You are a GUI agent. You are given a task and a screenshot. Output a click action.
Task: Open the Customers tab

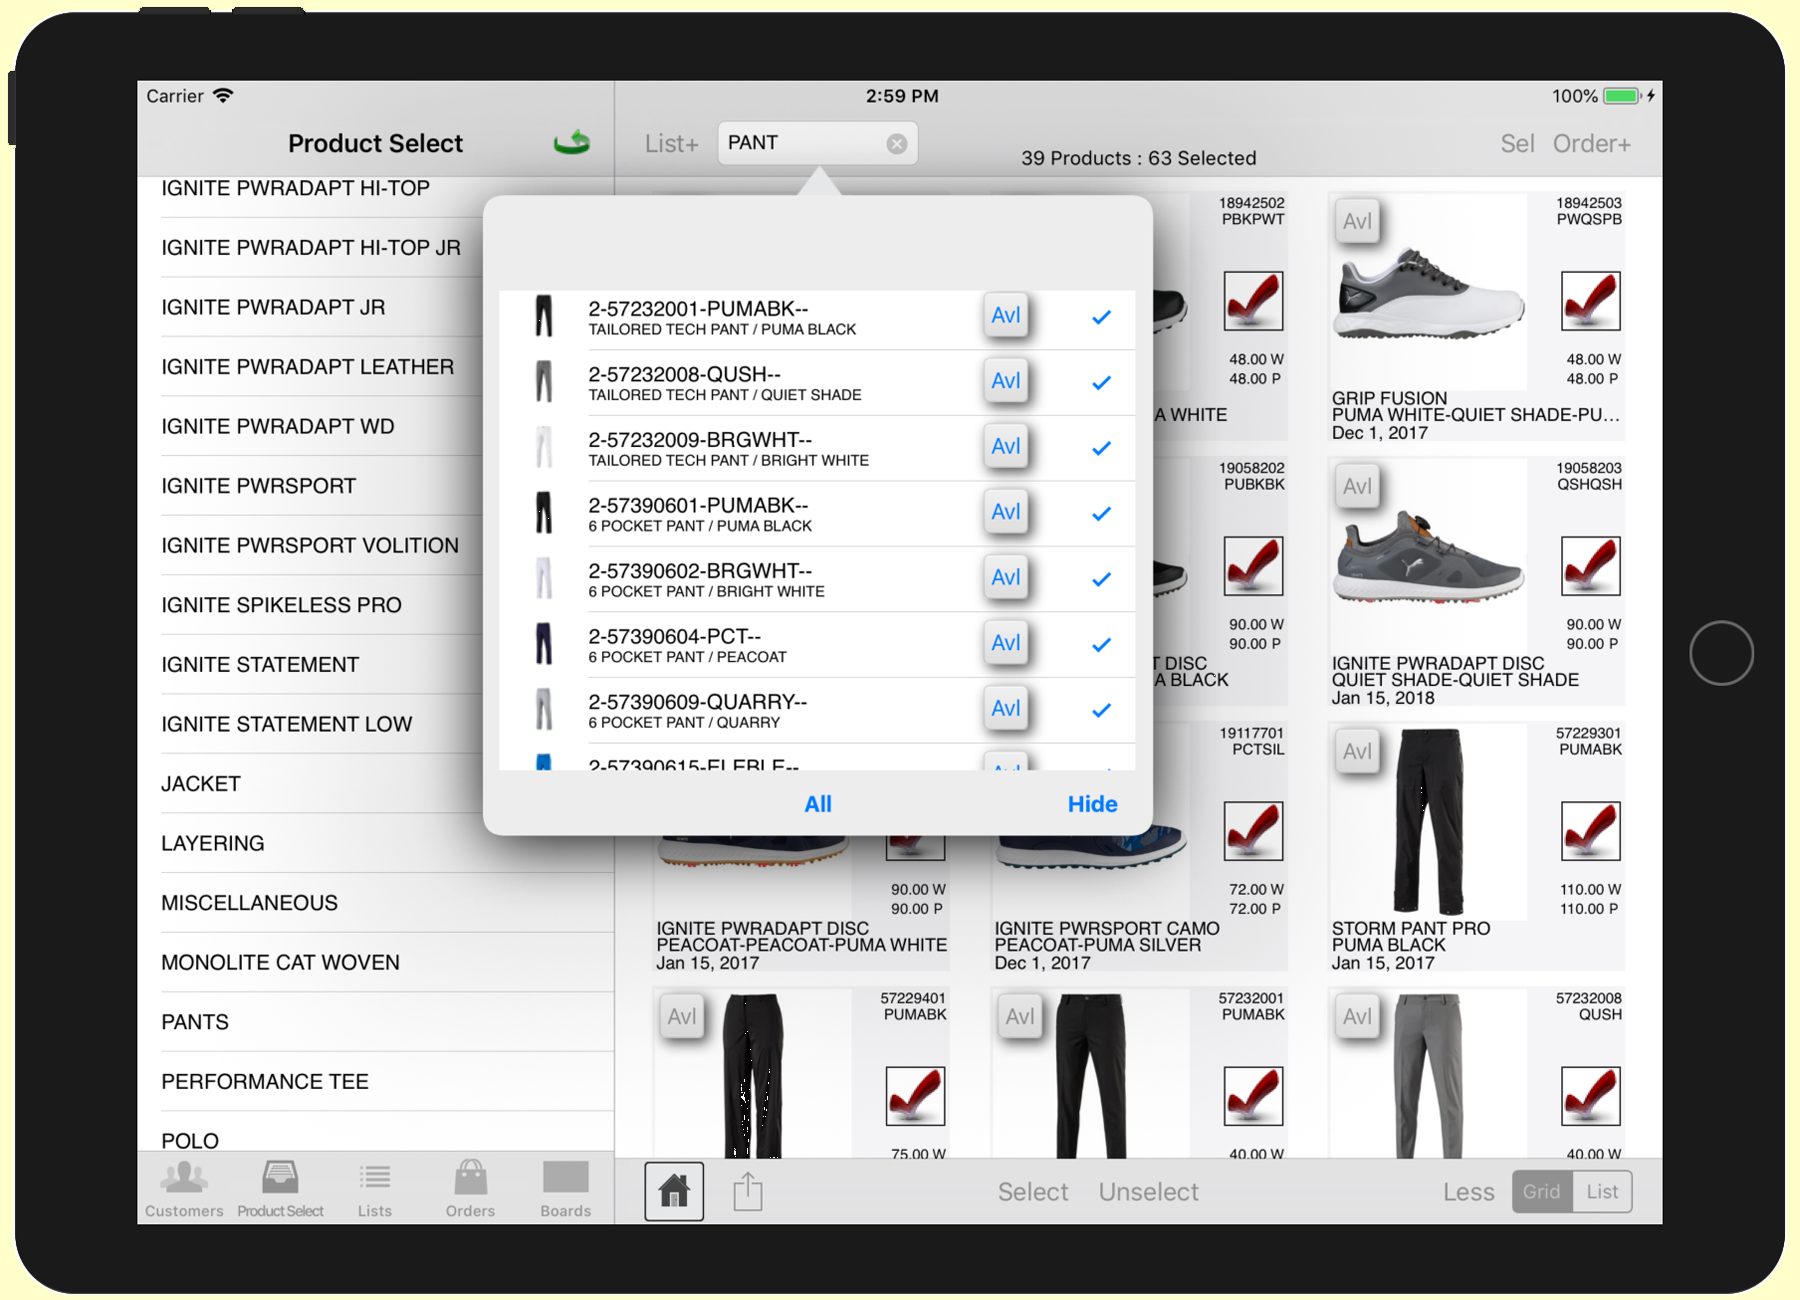184,1190
